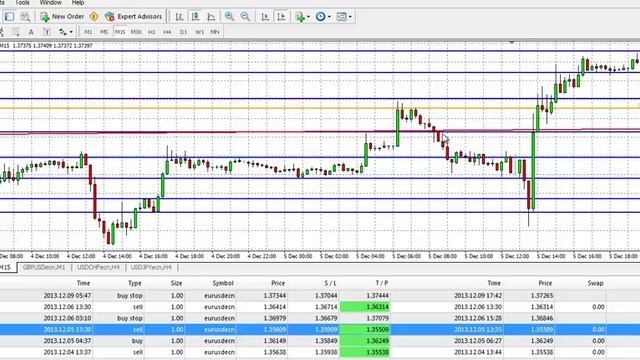
Task: Select order opened 2013.12.09 05:47
Action: (x=320, y=296)
